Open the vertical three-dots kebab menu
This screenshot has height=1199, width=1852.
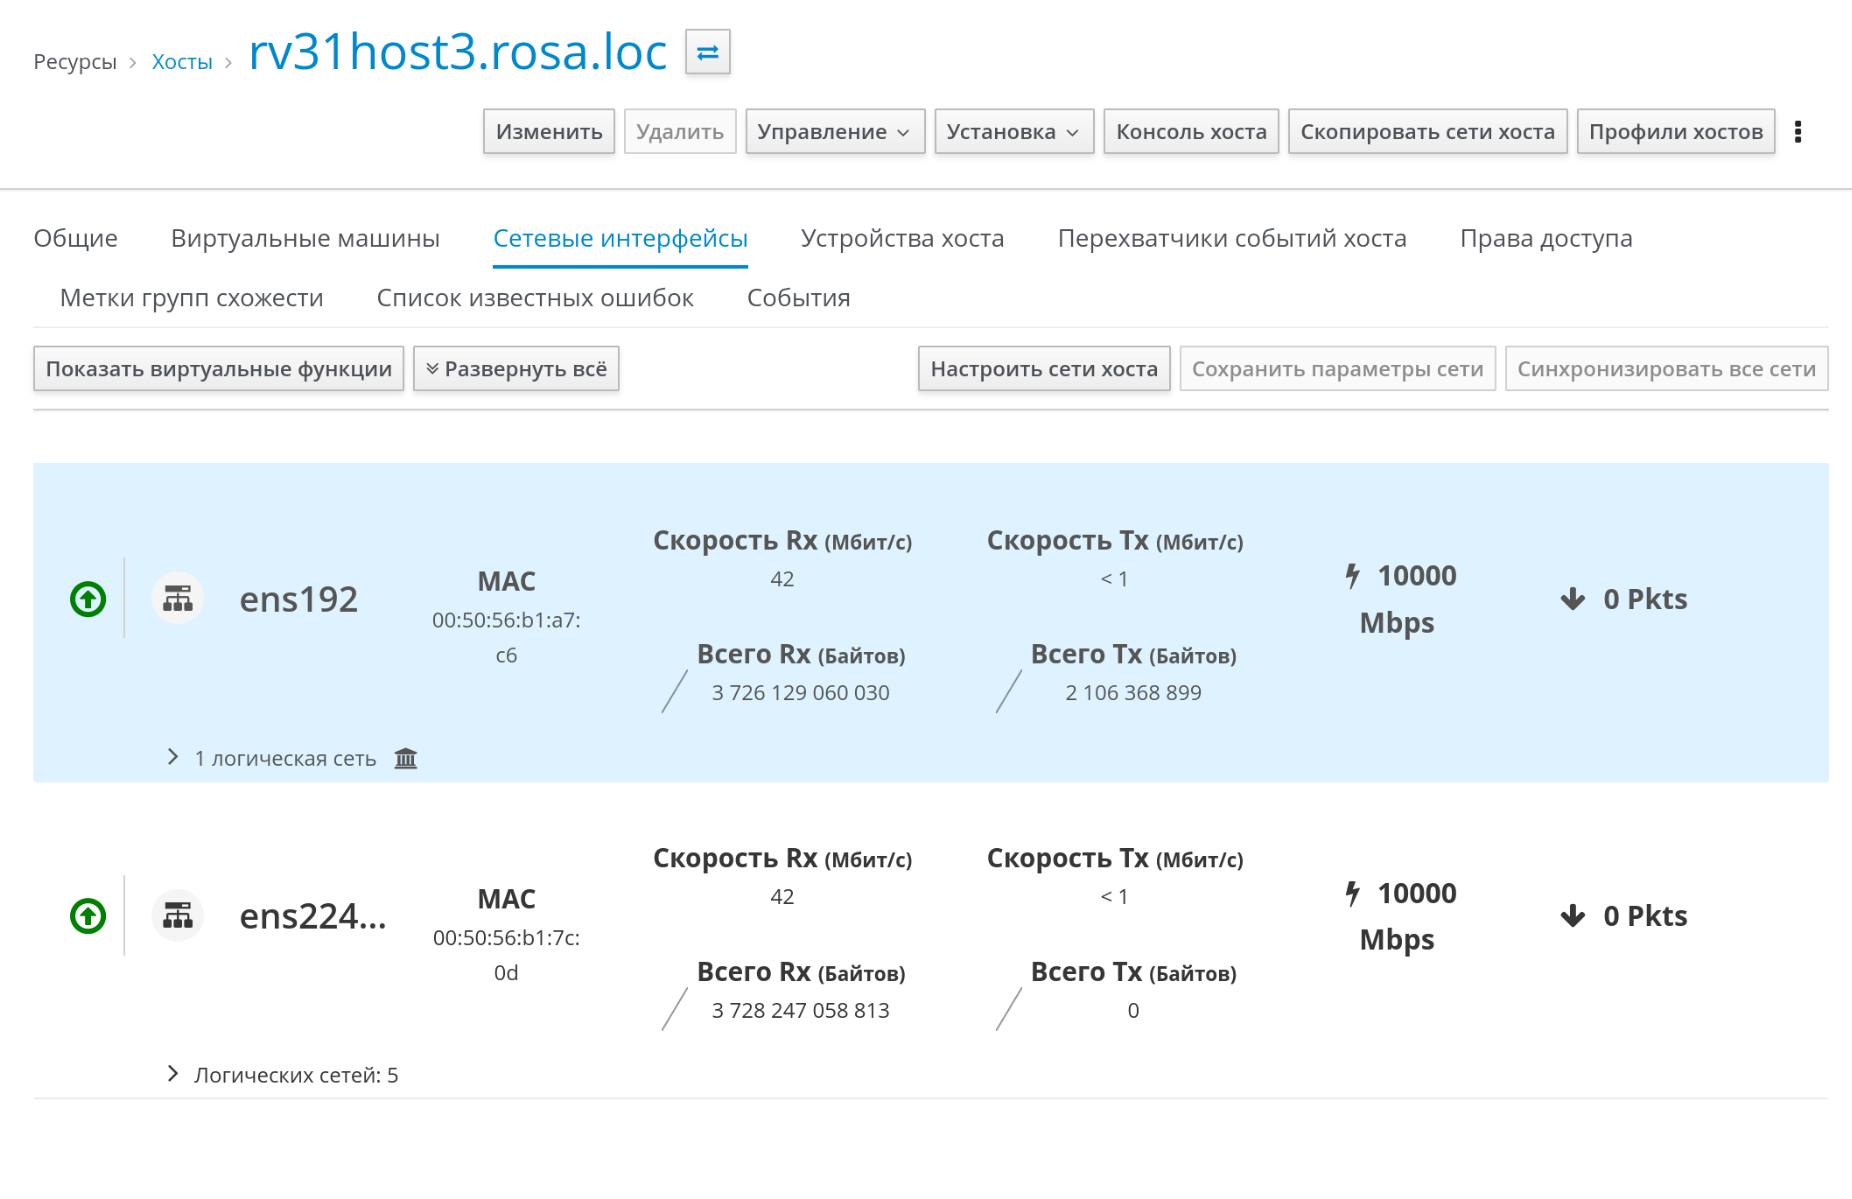[1797, 132]
